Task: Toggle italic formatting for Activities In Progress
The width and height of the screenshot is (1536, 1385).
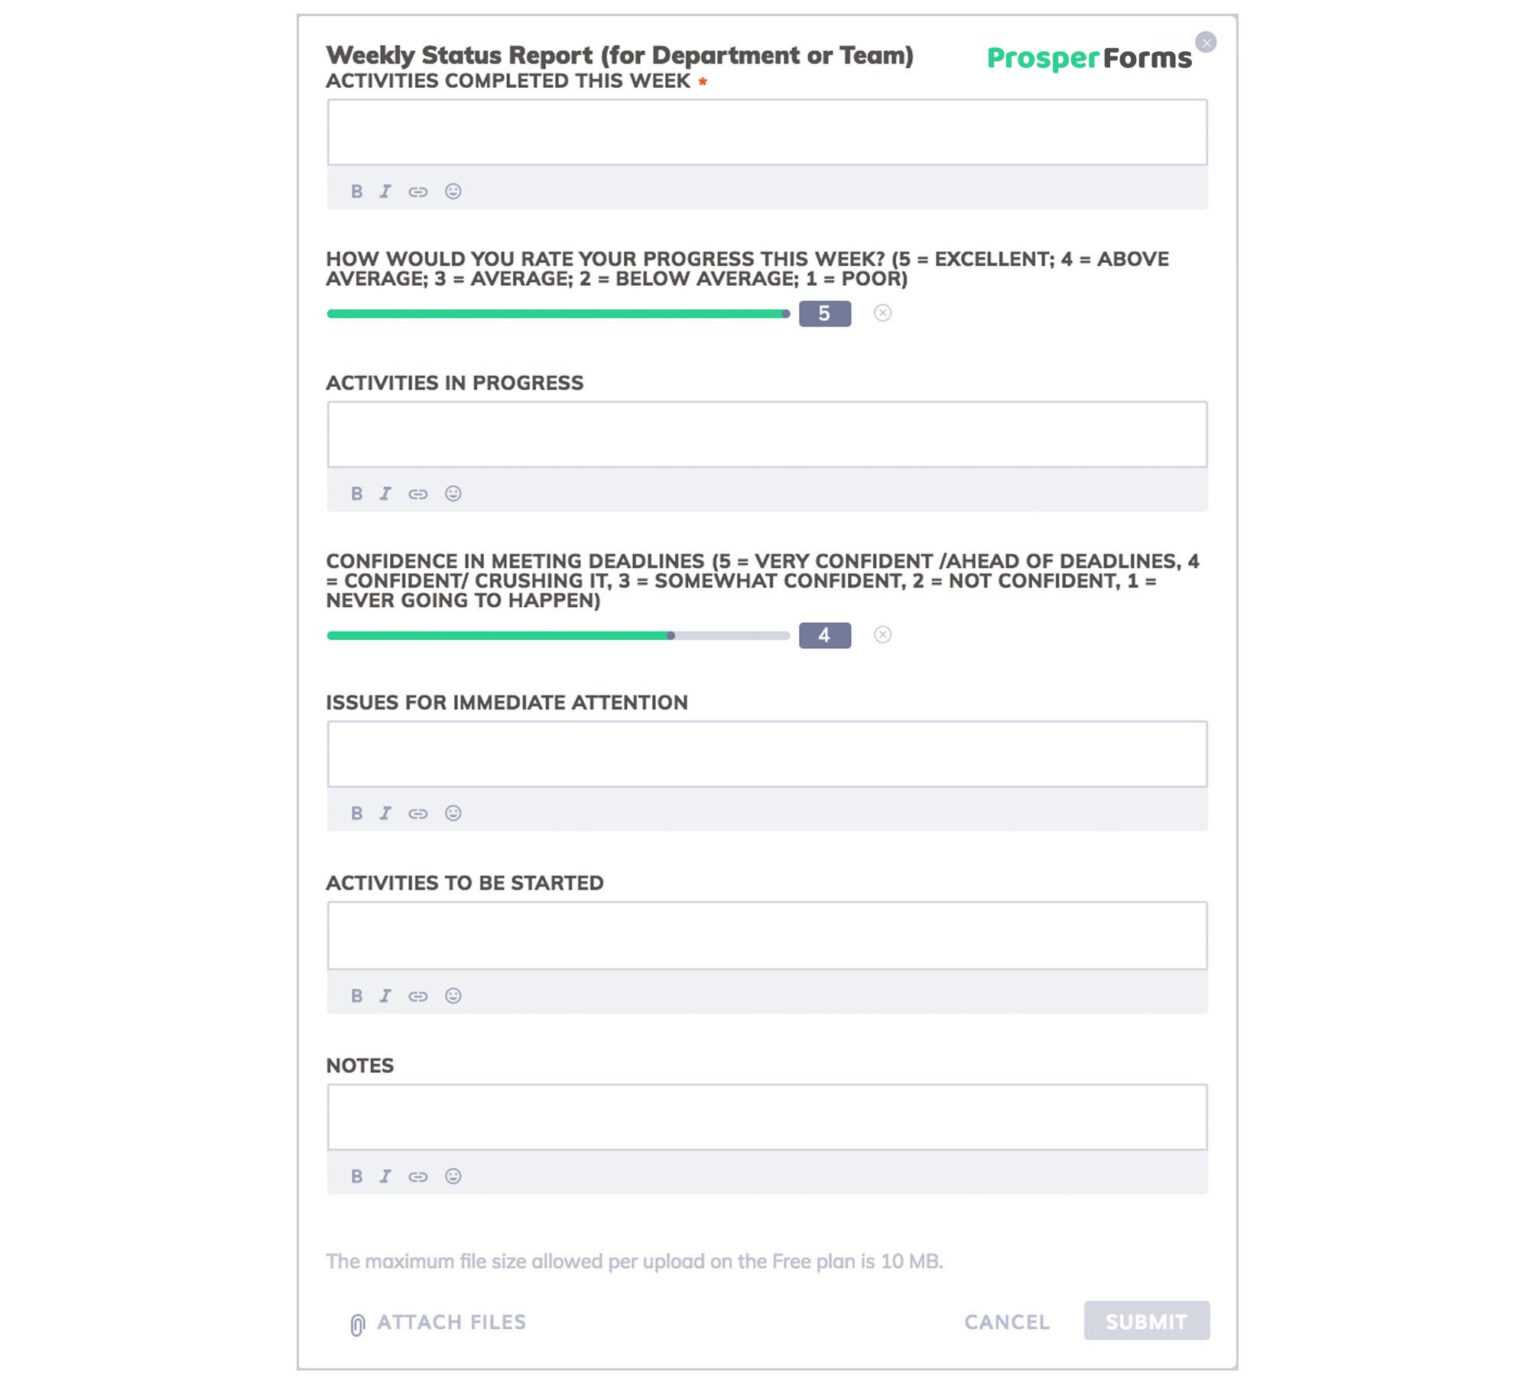Action: (x=385, y=493)
